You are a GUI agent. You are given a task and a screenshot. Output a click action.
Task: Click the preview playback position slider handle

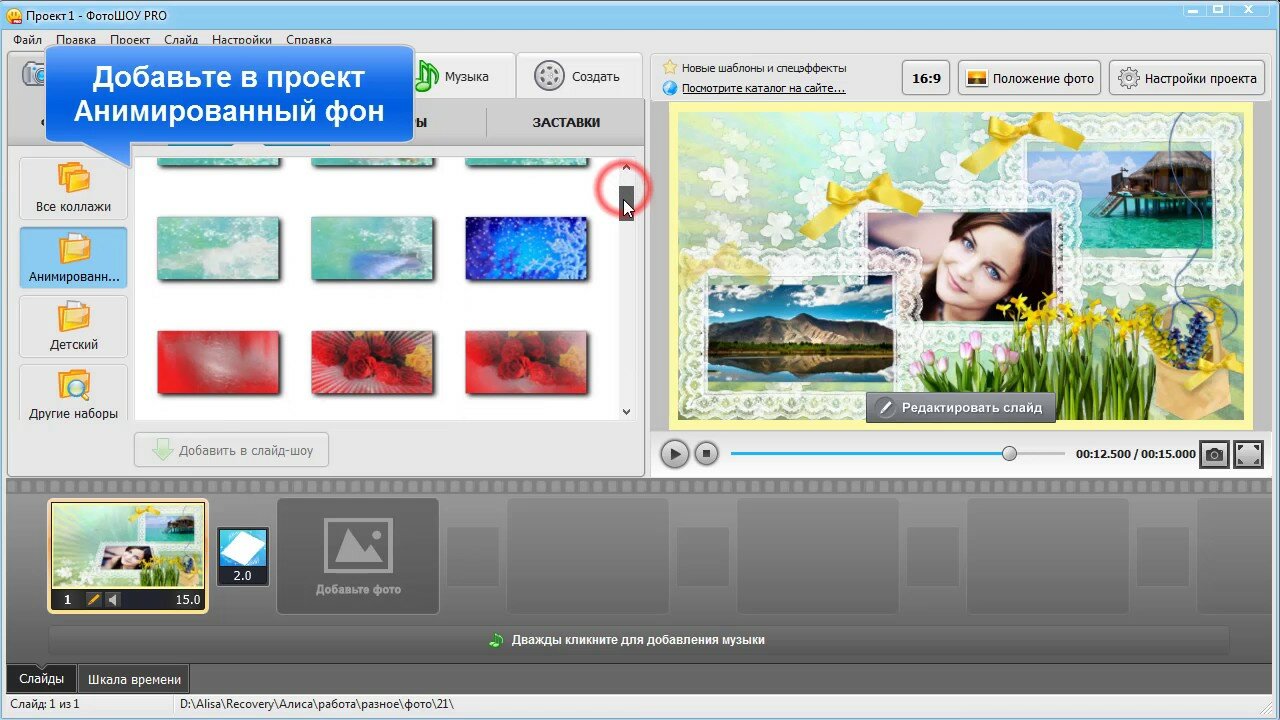tap(1009, 454)
